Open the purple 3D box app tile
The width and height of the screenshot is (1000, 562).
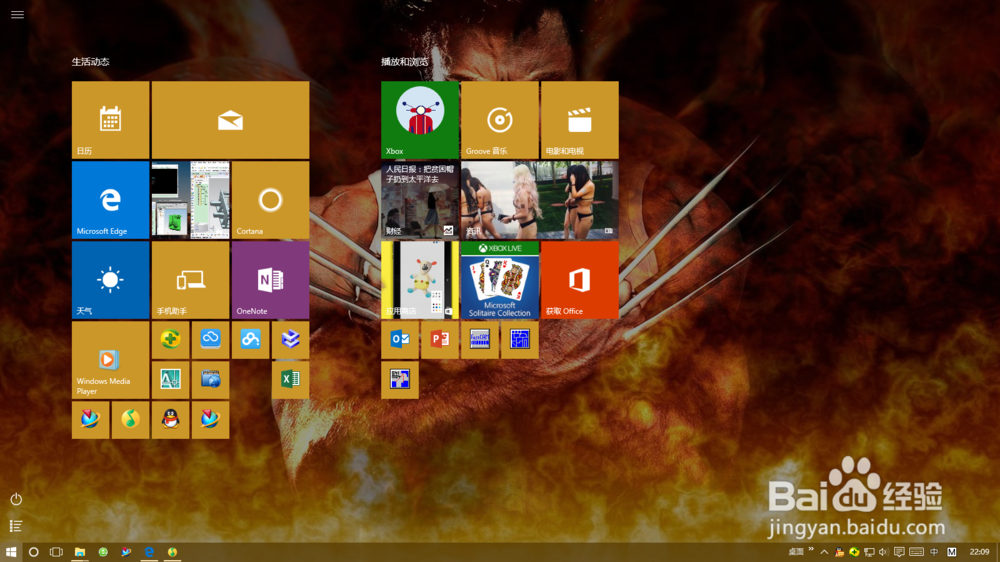tap(291, 340)
